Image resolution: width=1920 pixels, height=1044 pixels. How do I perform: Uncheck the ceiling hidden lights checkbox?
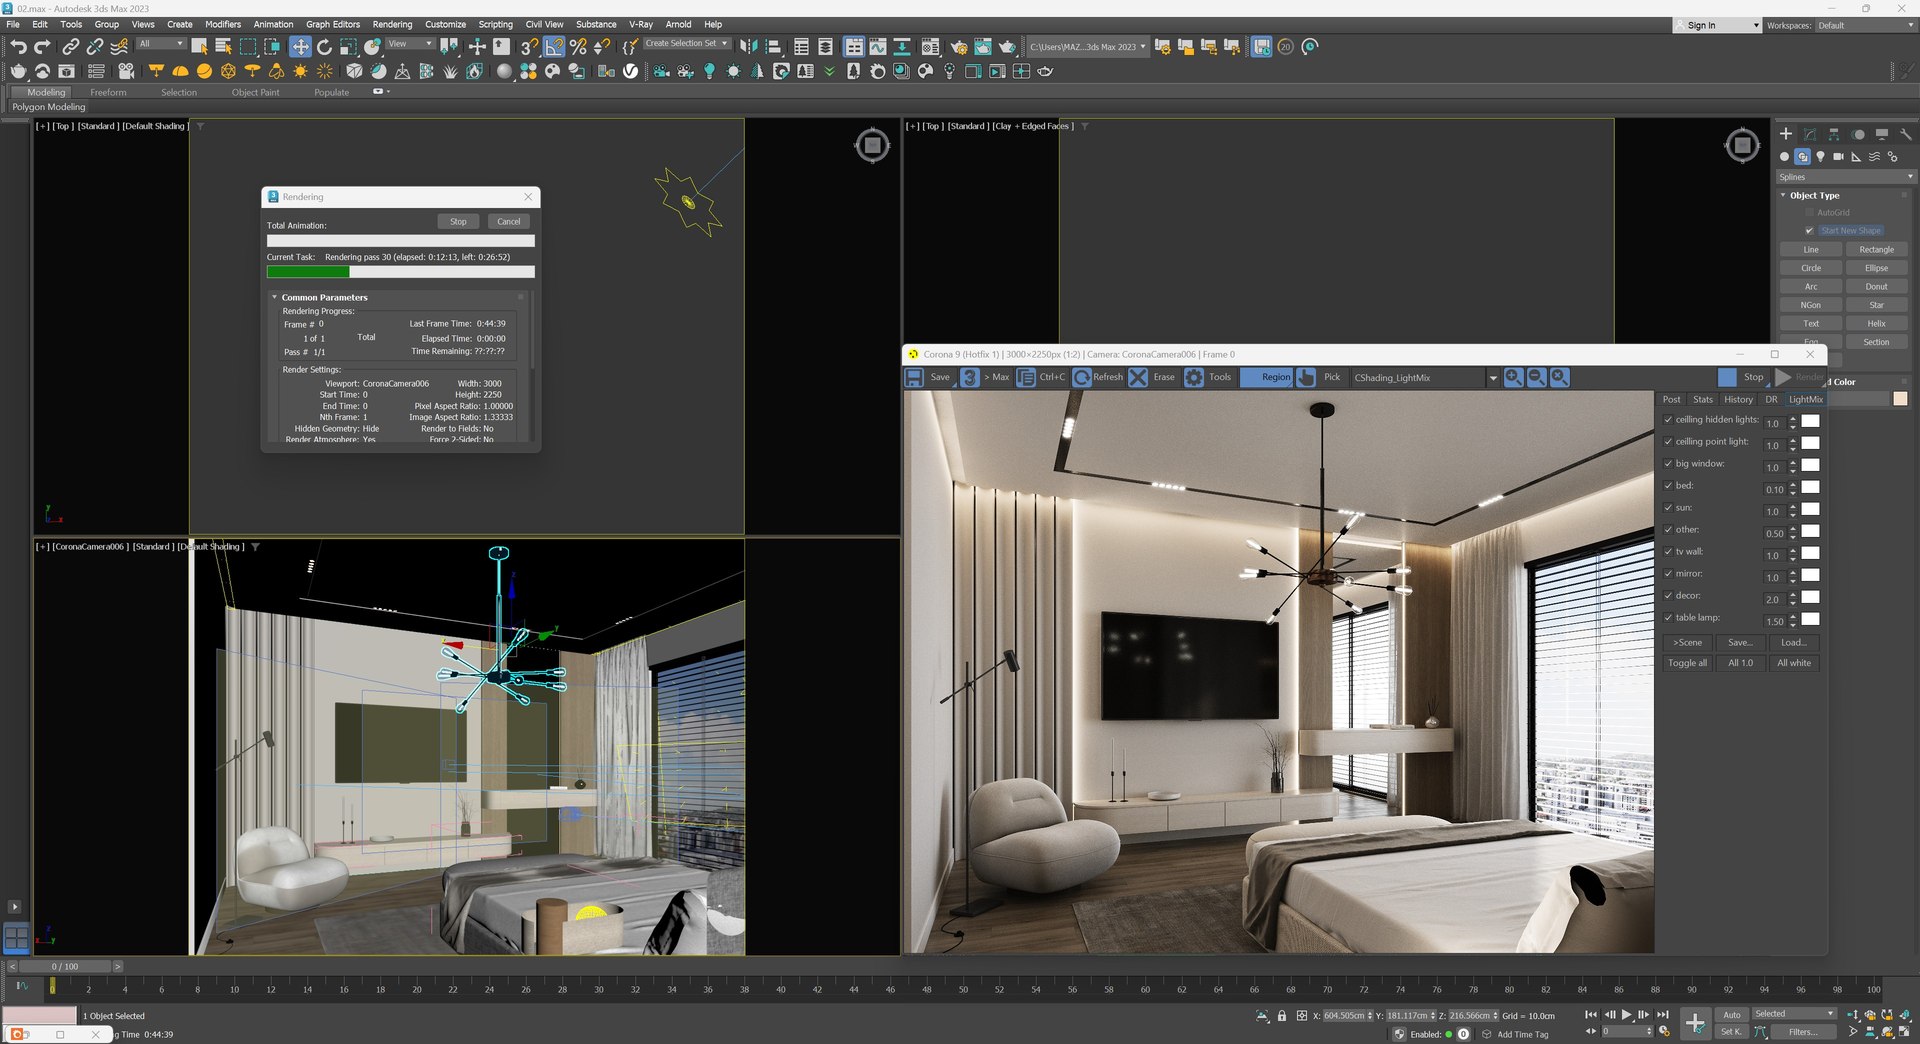1668,420
